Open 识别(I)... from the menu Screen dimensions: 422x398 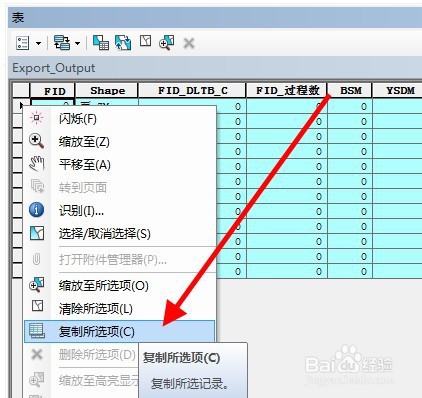tap(120, 211)
